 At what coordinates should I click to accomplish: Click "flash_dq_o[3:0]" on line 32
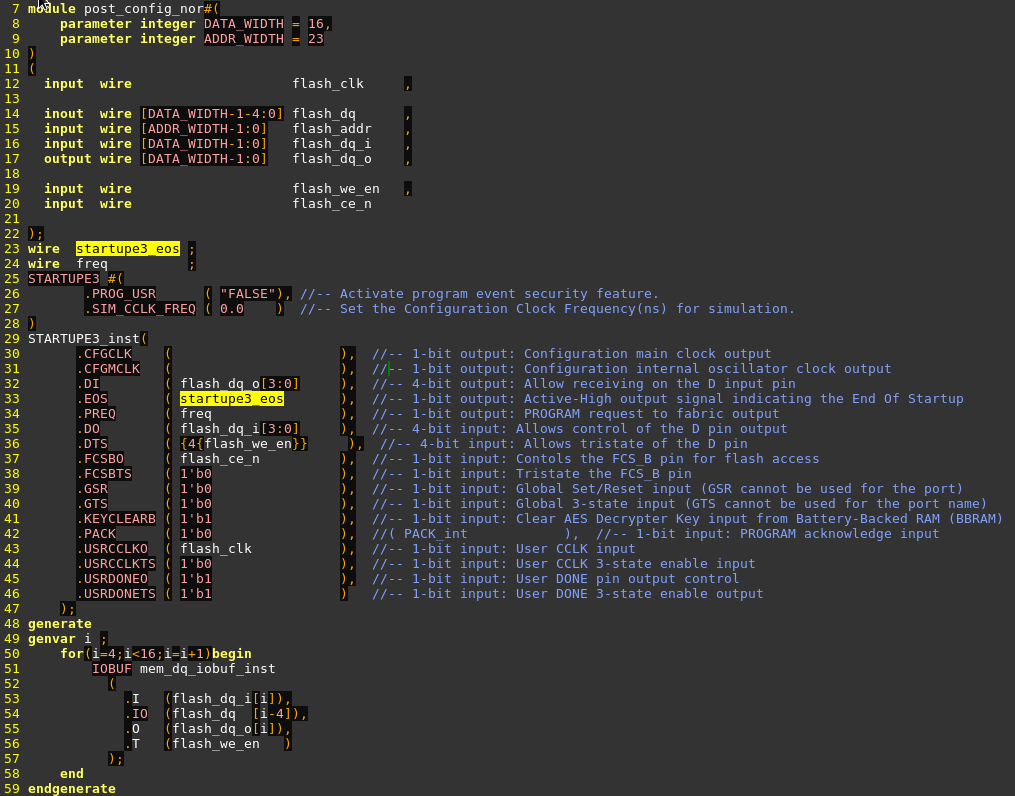(240, 384)
